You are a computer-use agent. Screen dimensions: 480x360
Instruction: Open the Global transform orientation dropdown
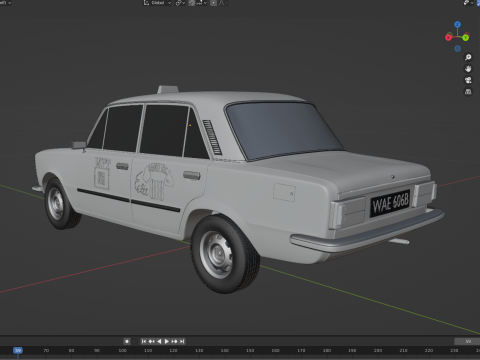point(157,3)
